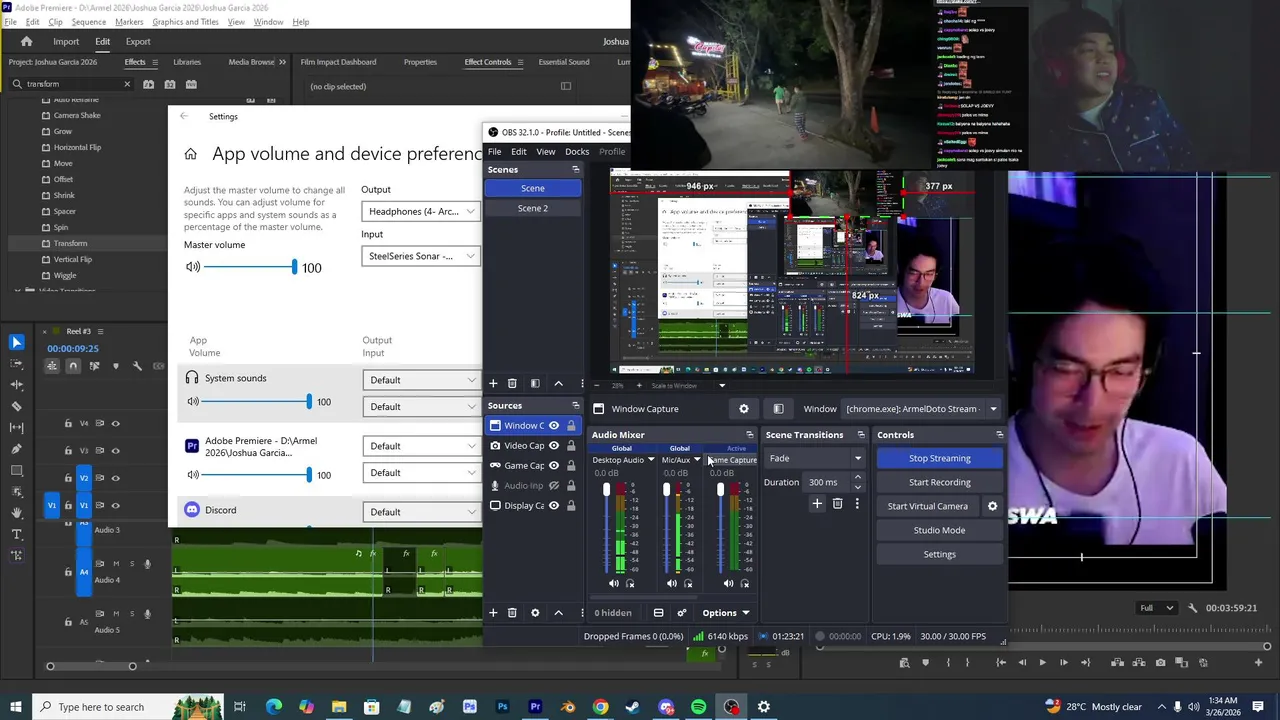
Task: Open the Output device dropdown
Action: click(421, 211)
